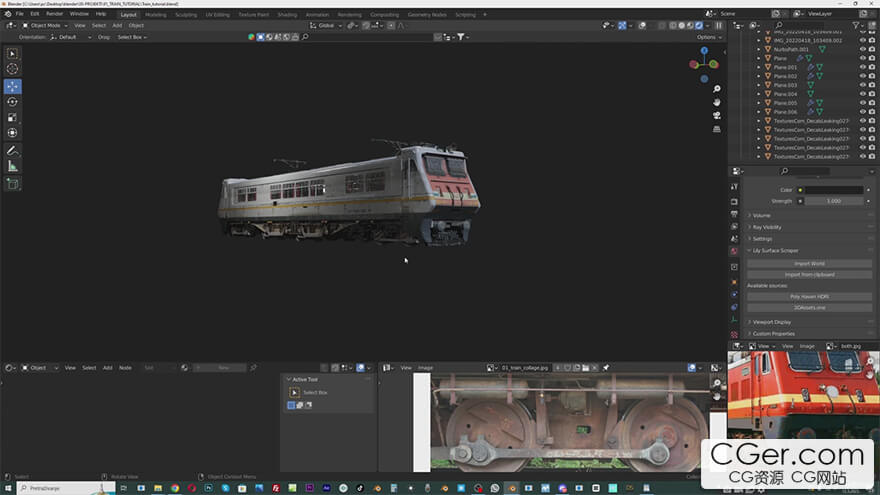Select the Cursor tool
The height and width of the screenshot is (495, 880).
pos(12,69)
